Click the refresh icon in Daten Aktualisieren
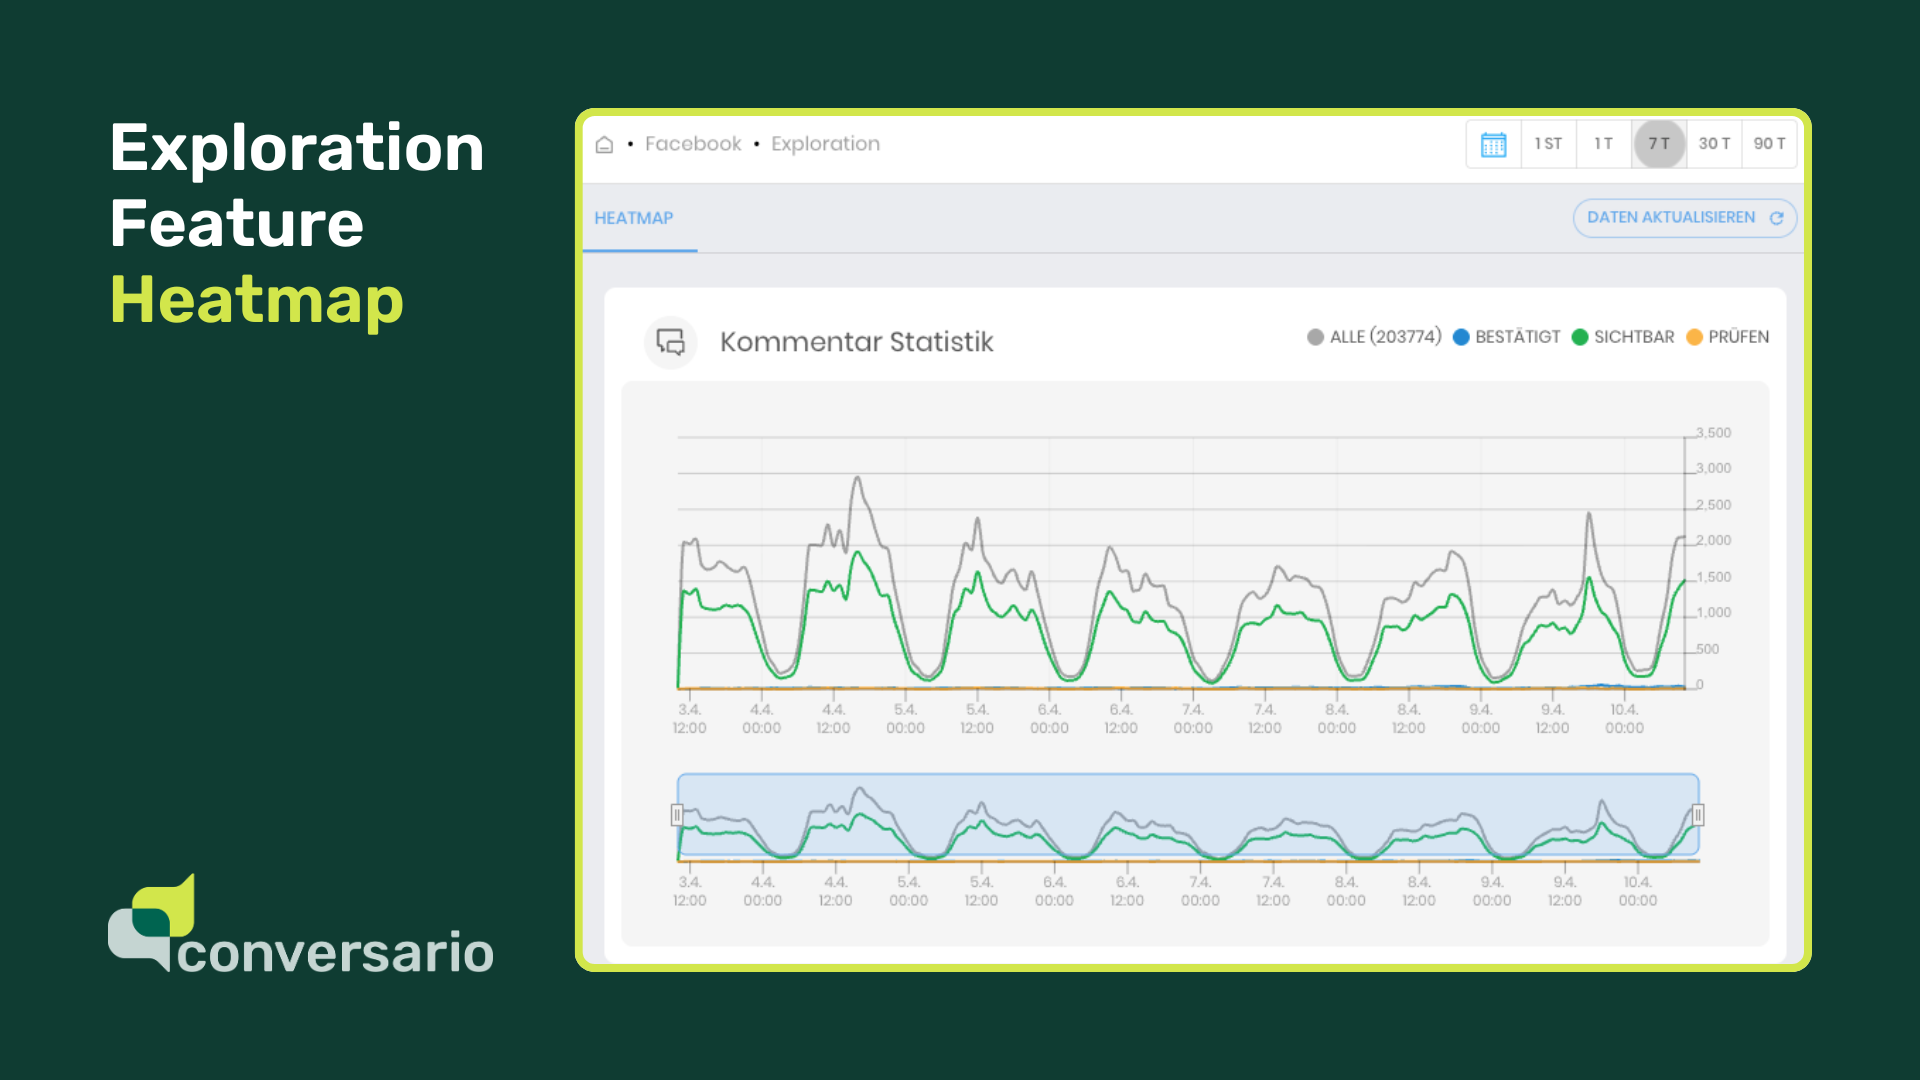The image size is (1920, 1080). (1776, 218)
